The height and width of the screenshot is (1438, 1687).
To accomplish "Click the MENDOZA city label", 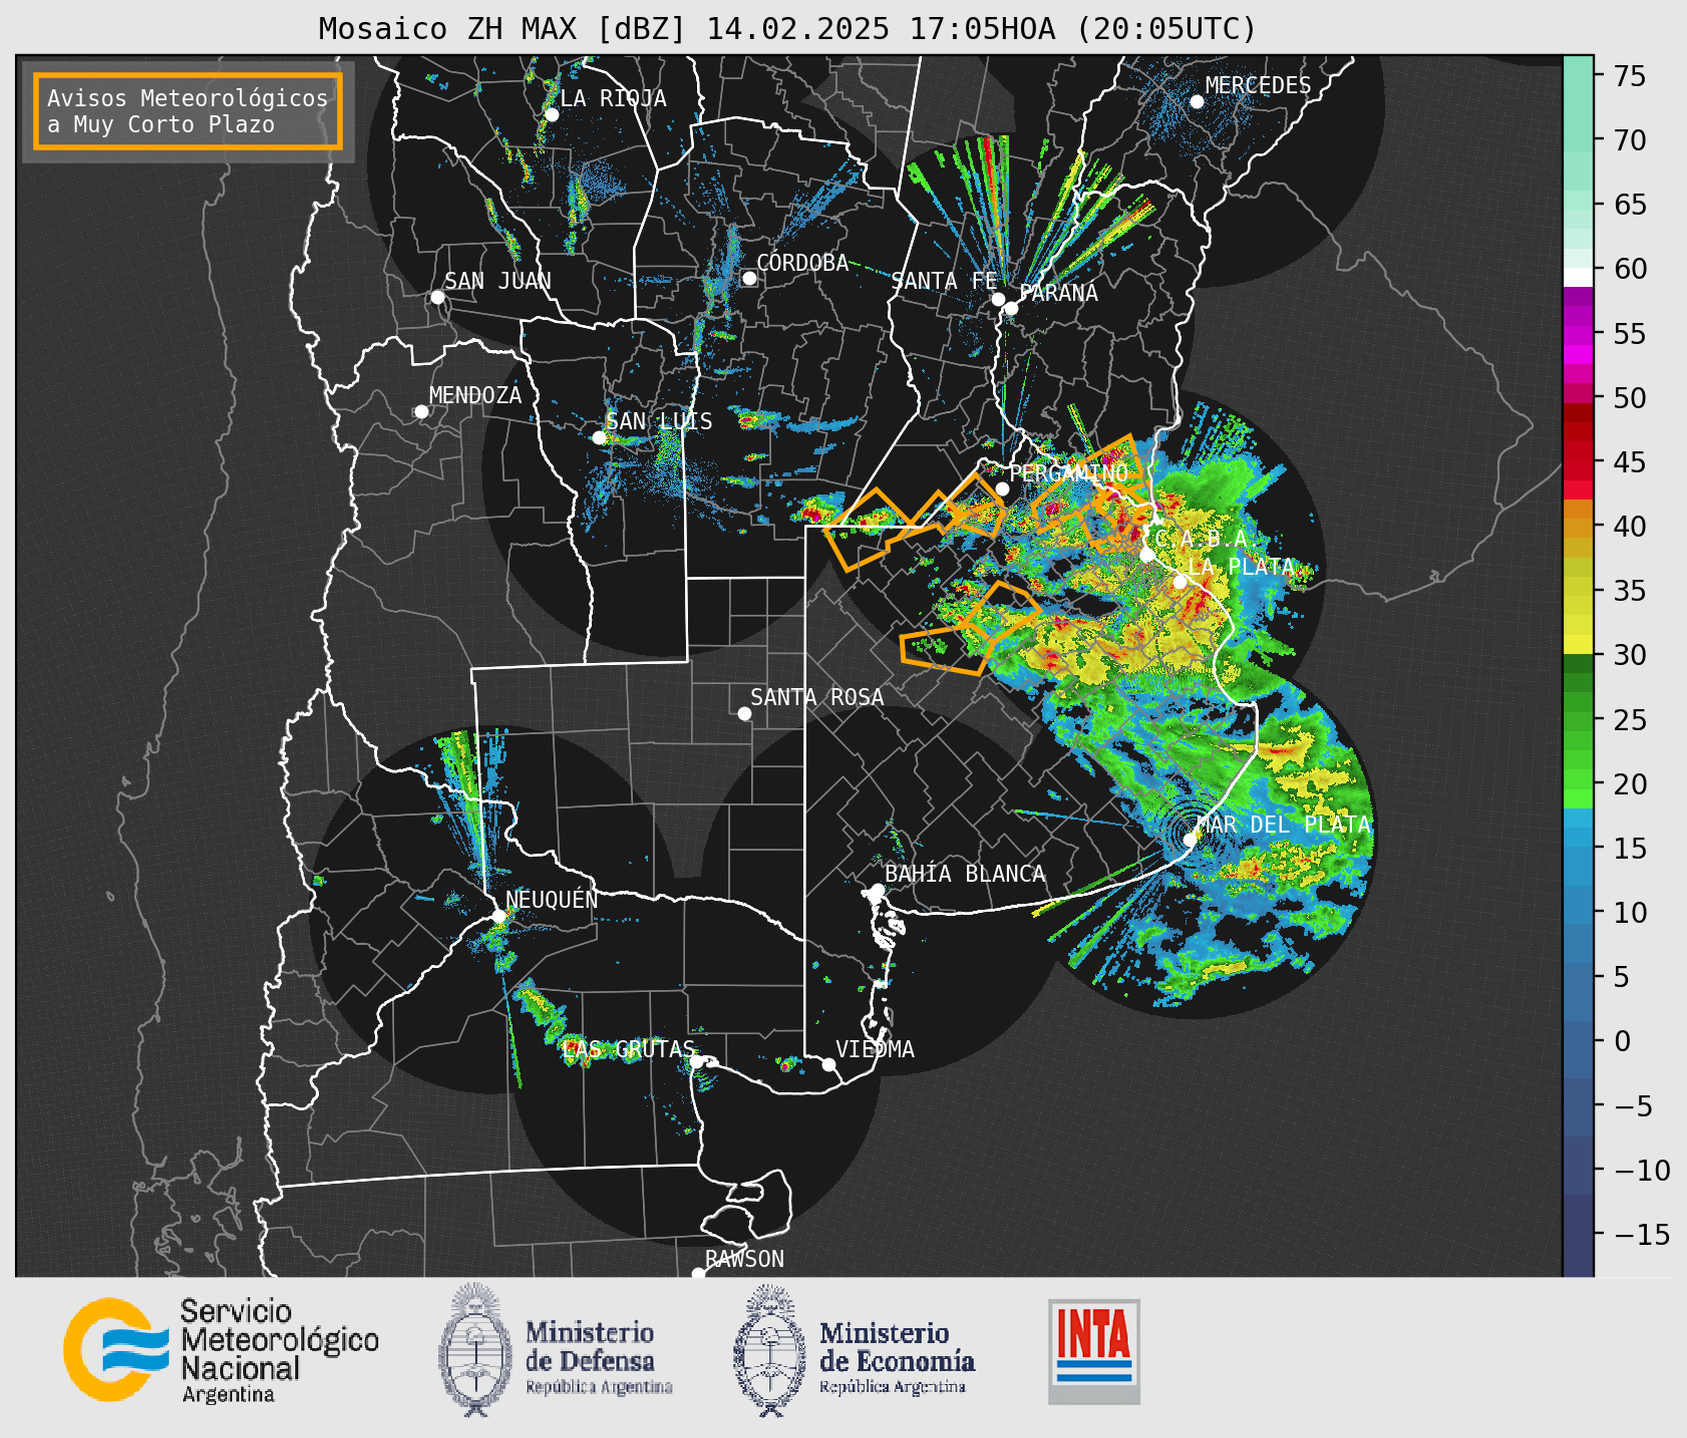I will (475, 395).
